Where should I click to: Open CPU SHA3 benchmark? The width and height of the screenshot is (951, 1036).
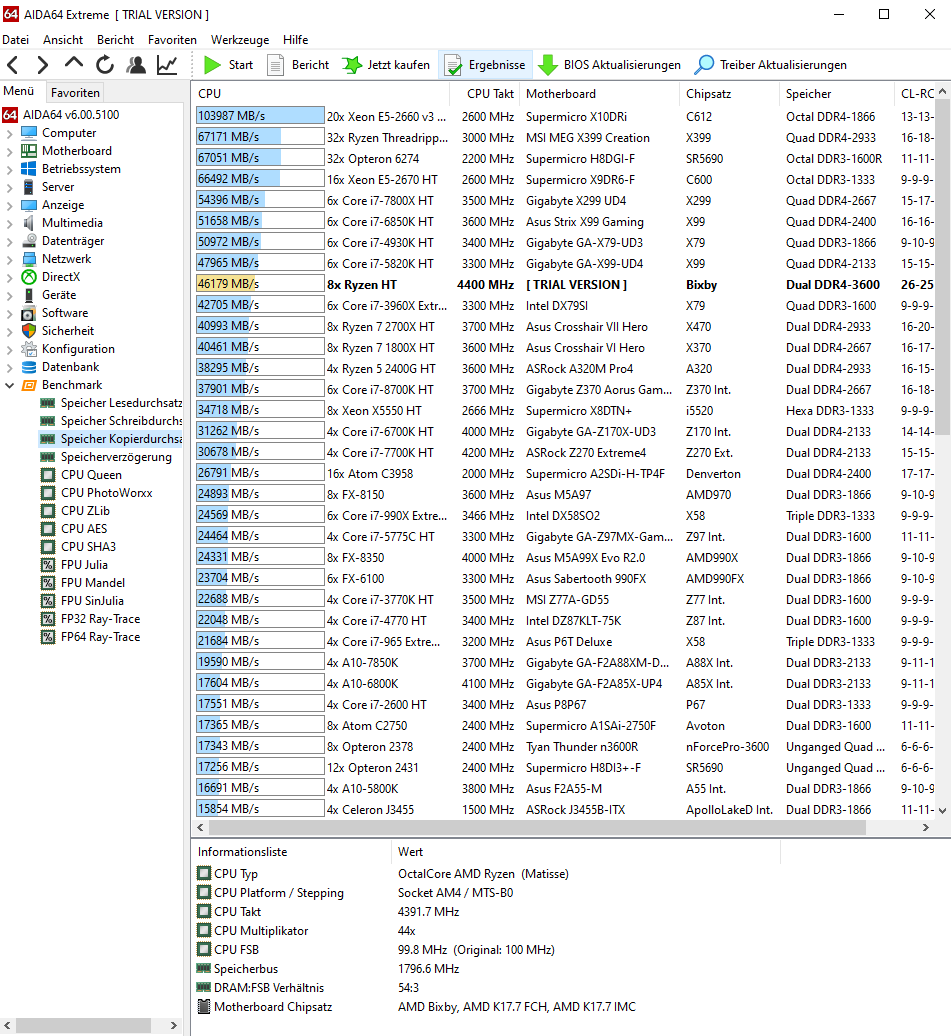coord(88,547)
